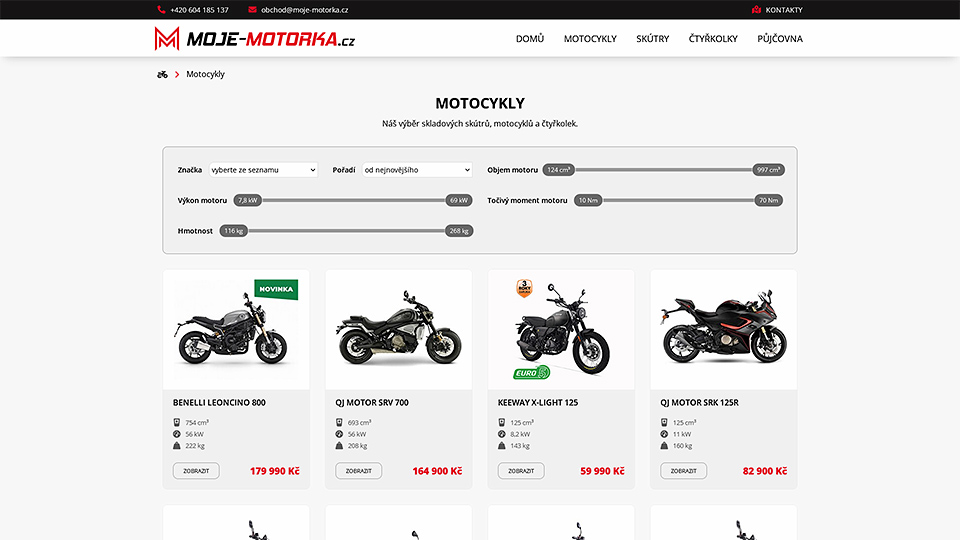Go to Domů menu item
Screen dimensions: 960x540
tap(530, 39)
